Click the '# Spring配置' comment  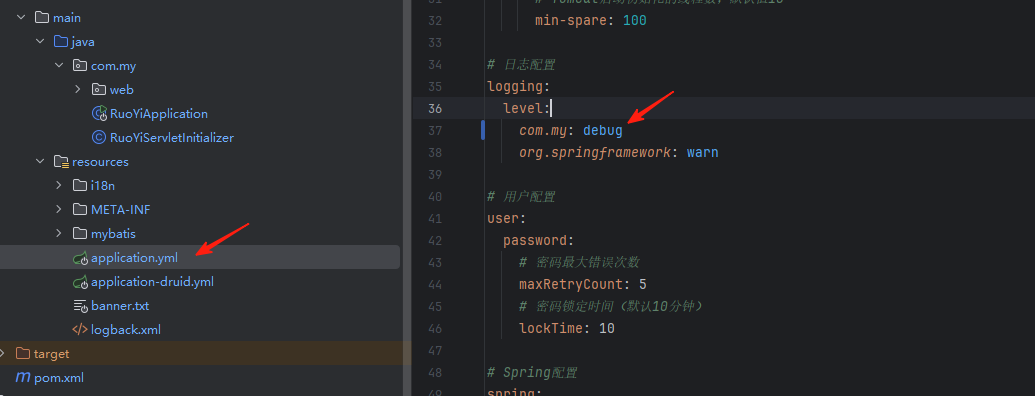pyautogui.click(x=532, y=372)
